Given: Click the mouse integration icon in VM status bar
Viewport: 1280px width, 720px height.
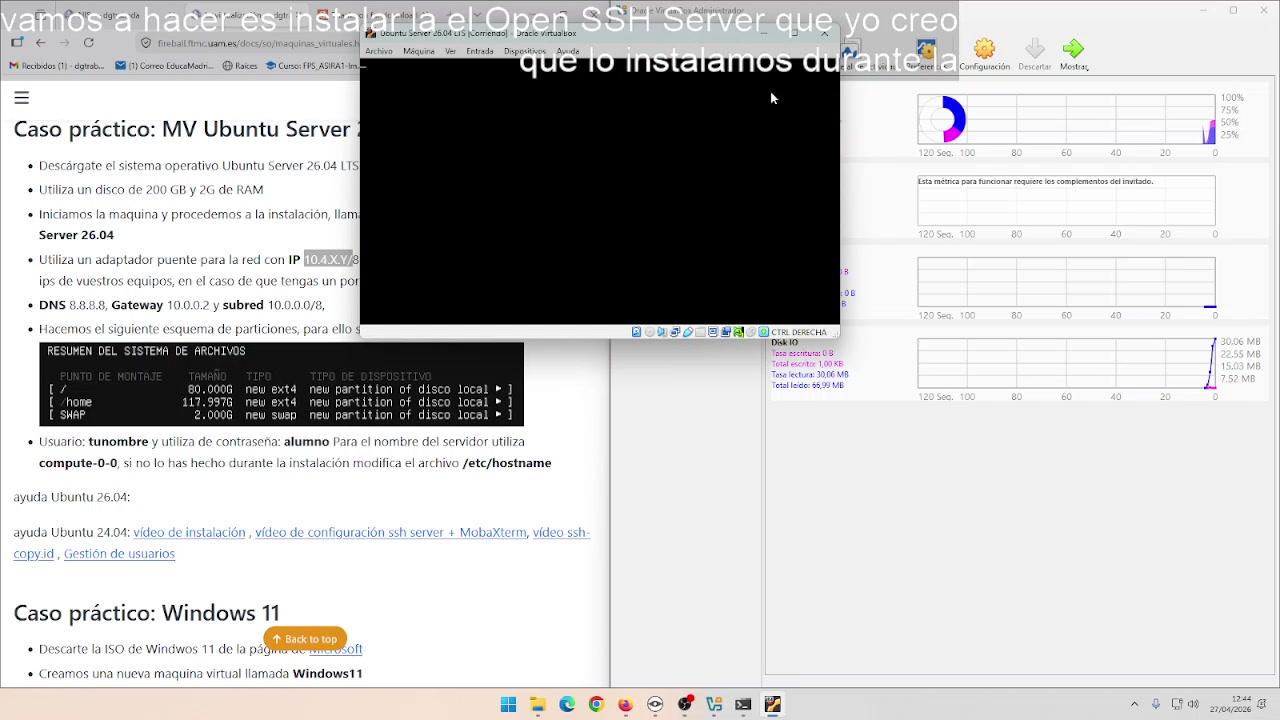Looking at the screenshot, I should pyautogui.click(x=751, y=332).
